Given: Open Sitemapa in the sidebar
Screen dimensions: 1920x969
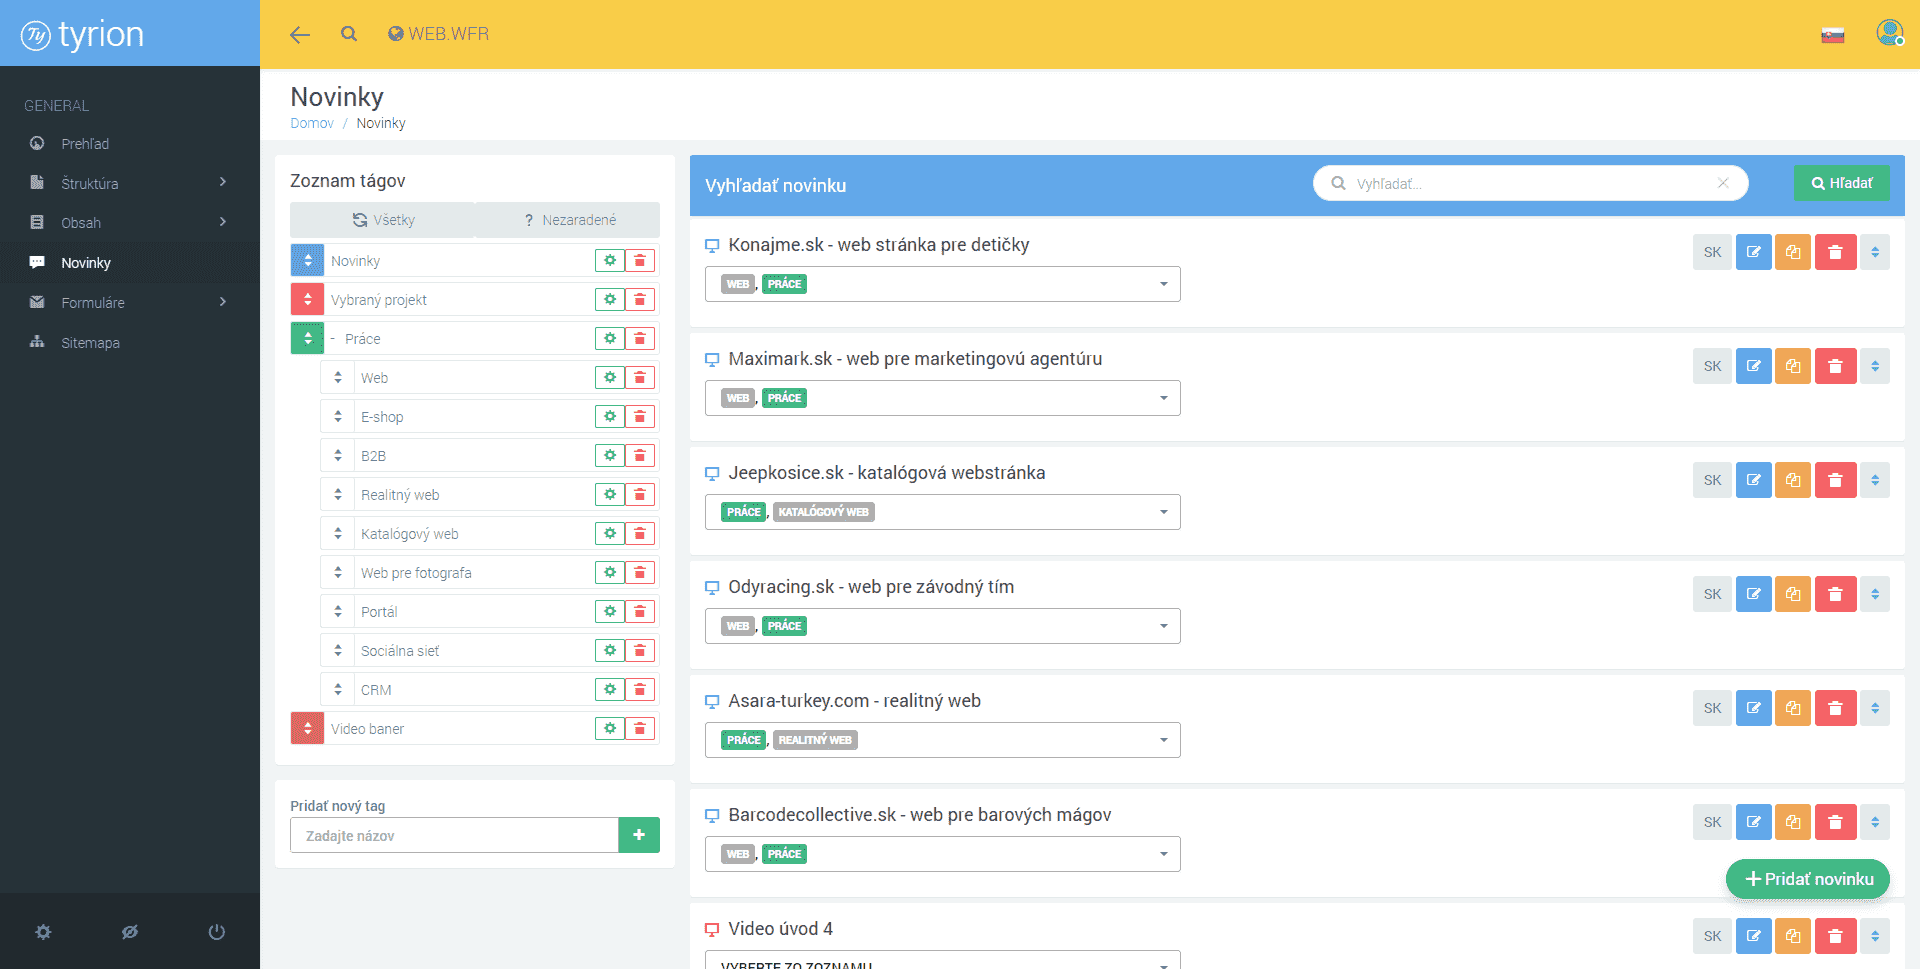Looking at the screenshot, I should [90, 343].
